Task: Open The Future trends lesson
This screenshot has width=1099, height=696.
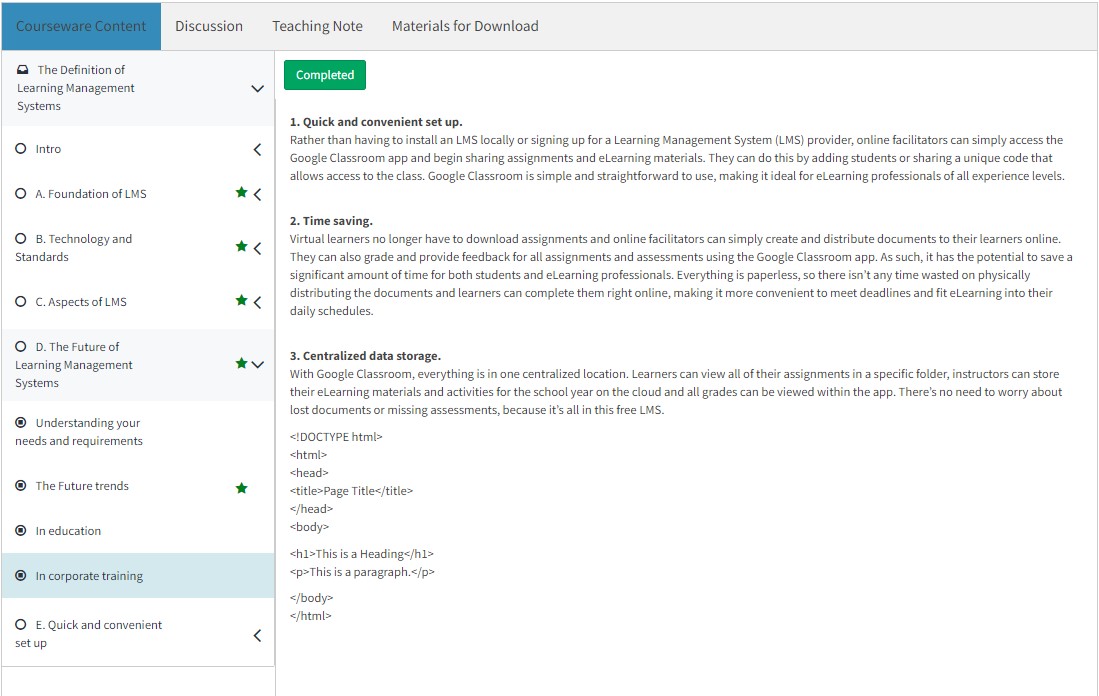Action: pos(82,486)
